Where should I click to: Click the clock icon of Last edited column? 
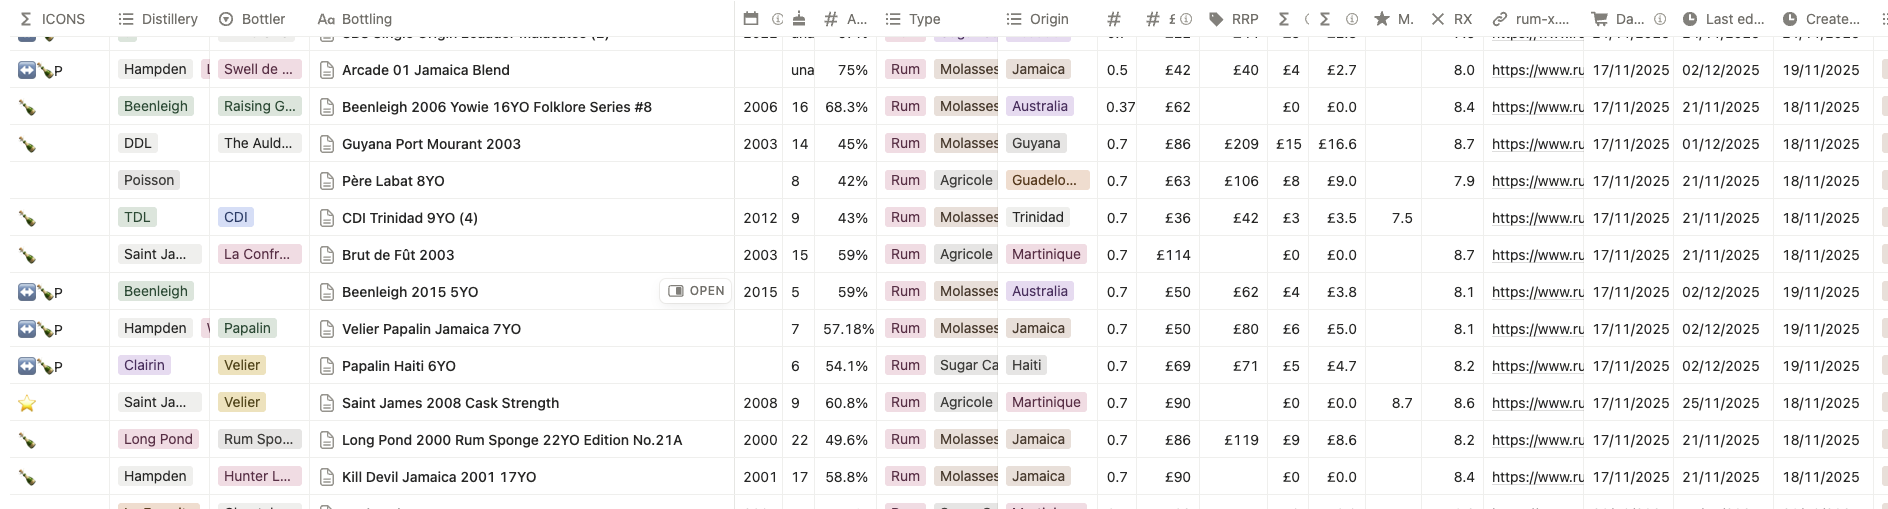tap(1690, 19)
